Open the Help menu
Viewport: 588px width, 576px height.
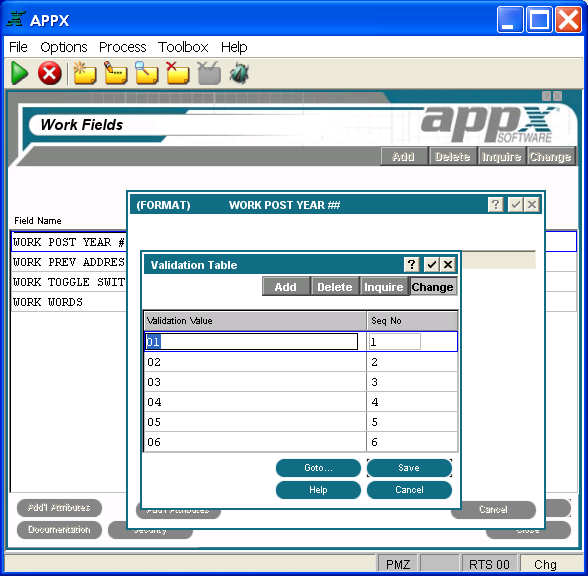click(234, 47)
